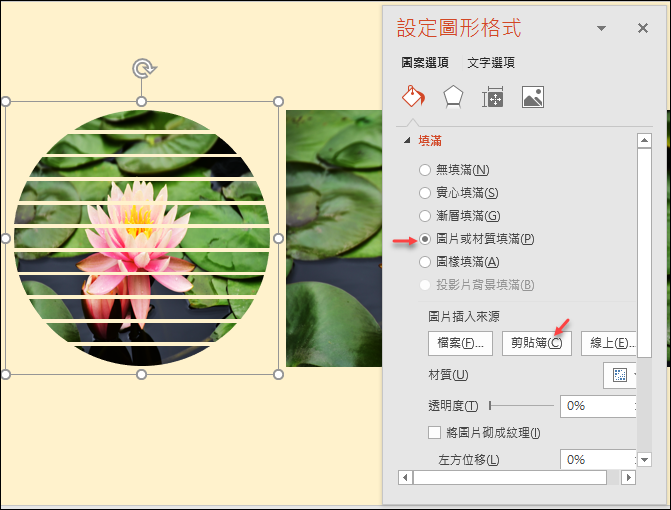Select the lily pad picture on slide
This screenshot has height=510, width=671.
click(x=334, y=238)
